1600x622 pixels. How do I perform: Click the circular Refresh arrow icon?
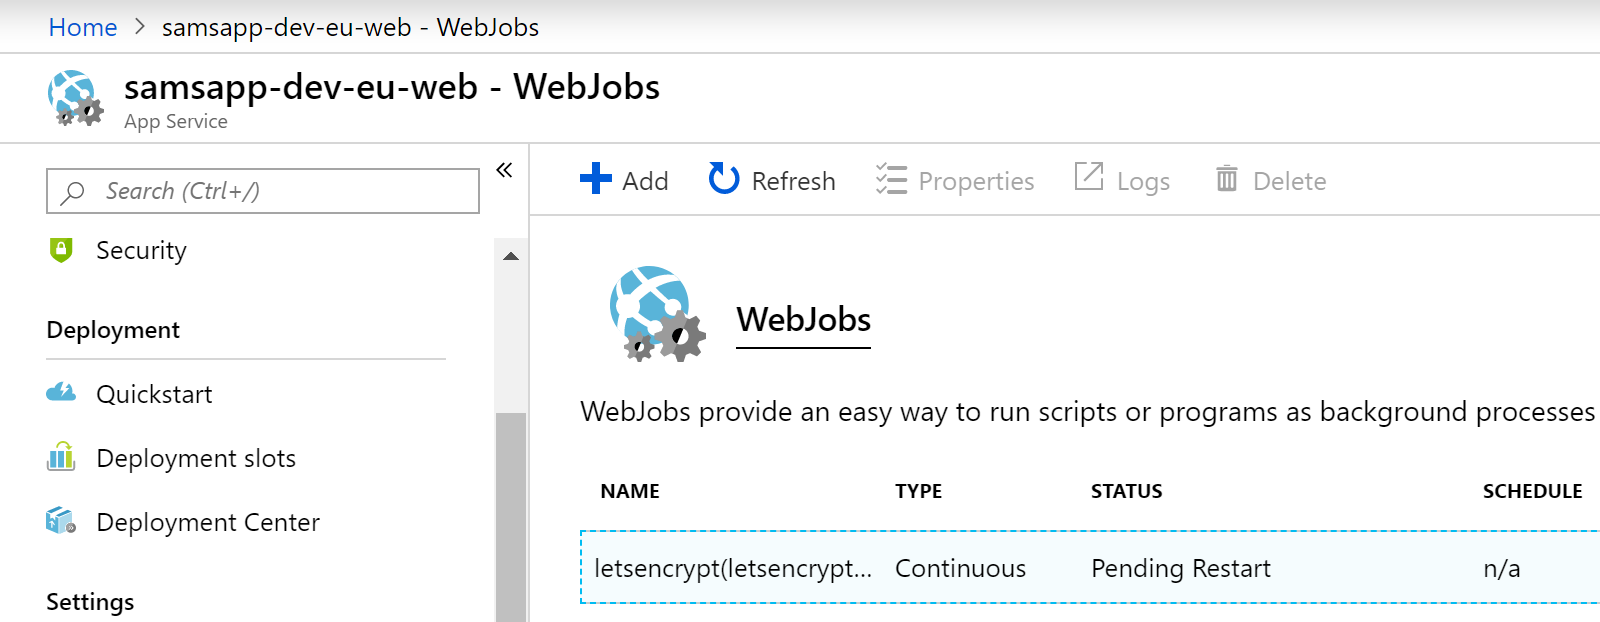pos(724,179)
